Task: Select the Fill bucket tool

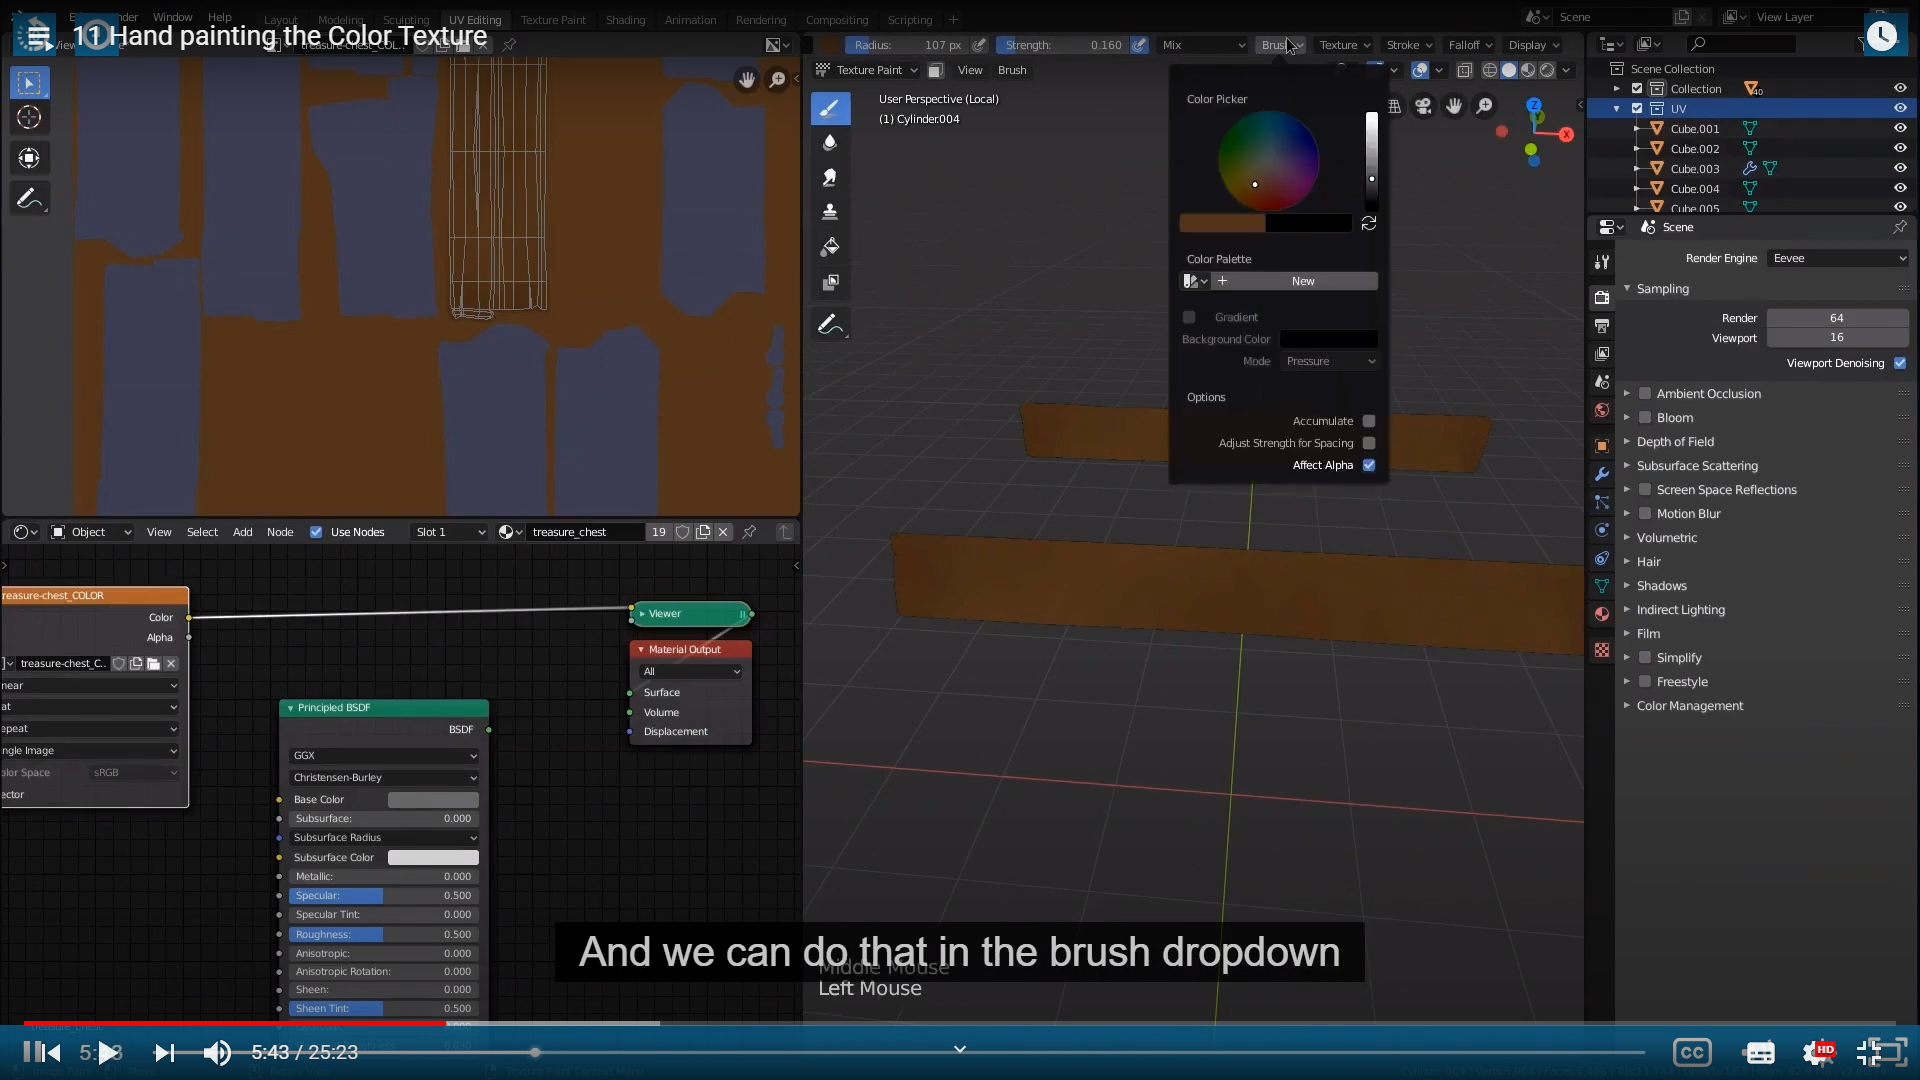Action: point(830,247)
